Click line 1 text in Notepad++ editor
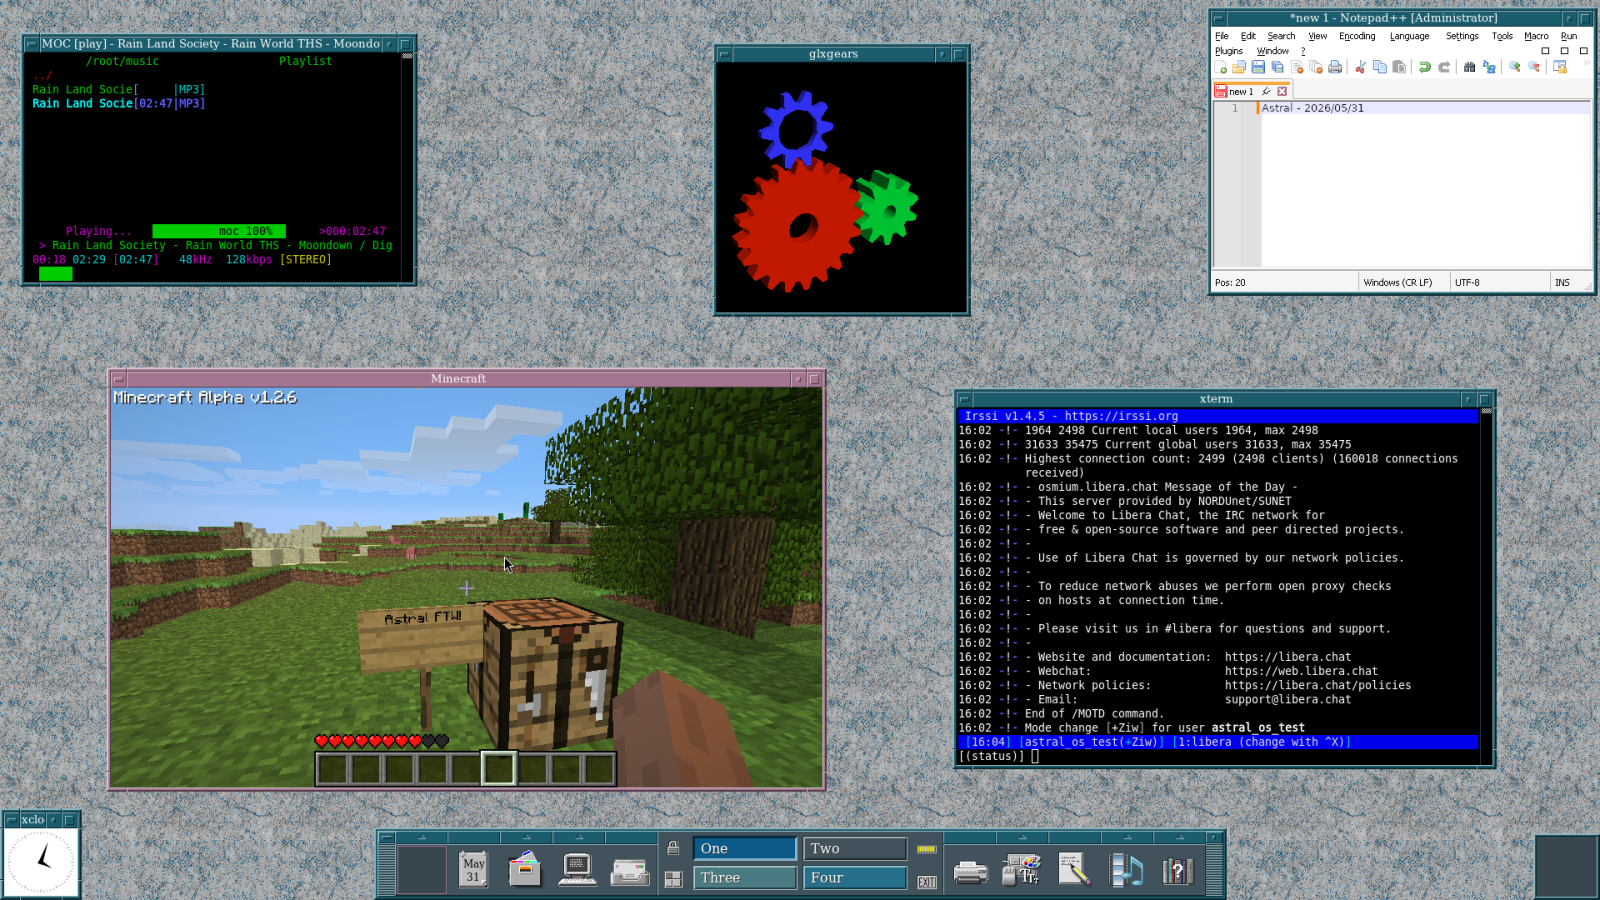The height and width of the screenshot is (900, 1600). tap(1312, 108)
